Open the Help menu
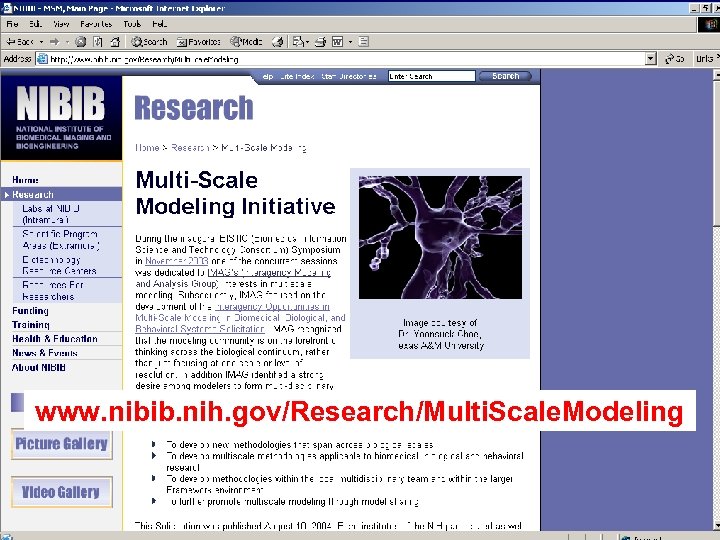 click(159, 24)
